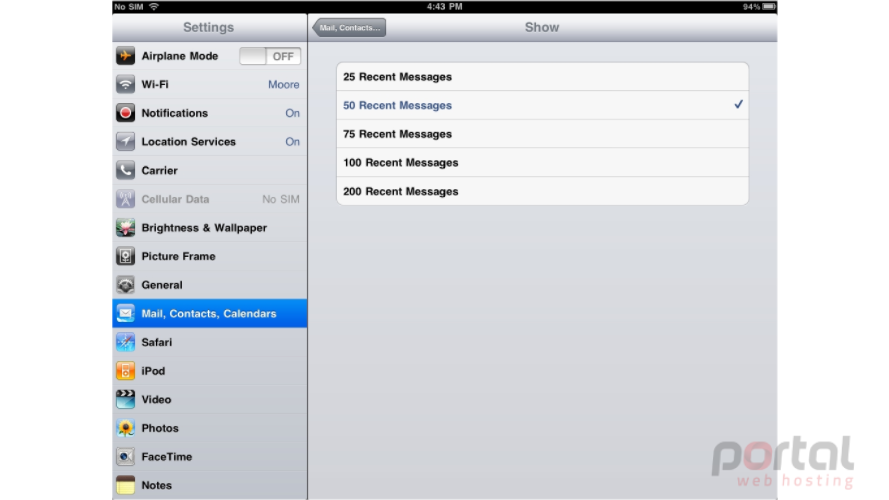Select 200 Recent Messages option
This screenshot has height=500, width=889.
[542, 191]
